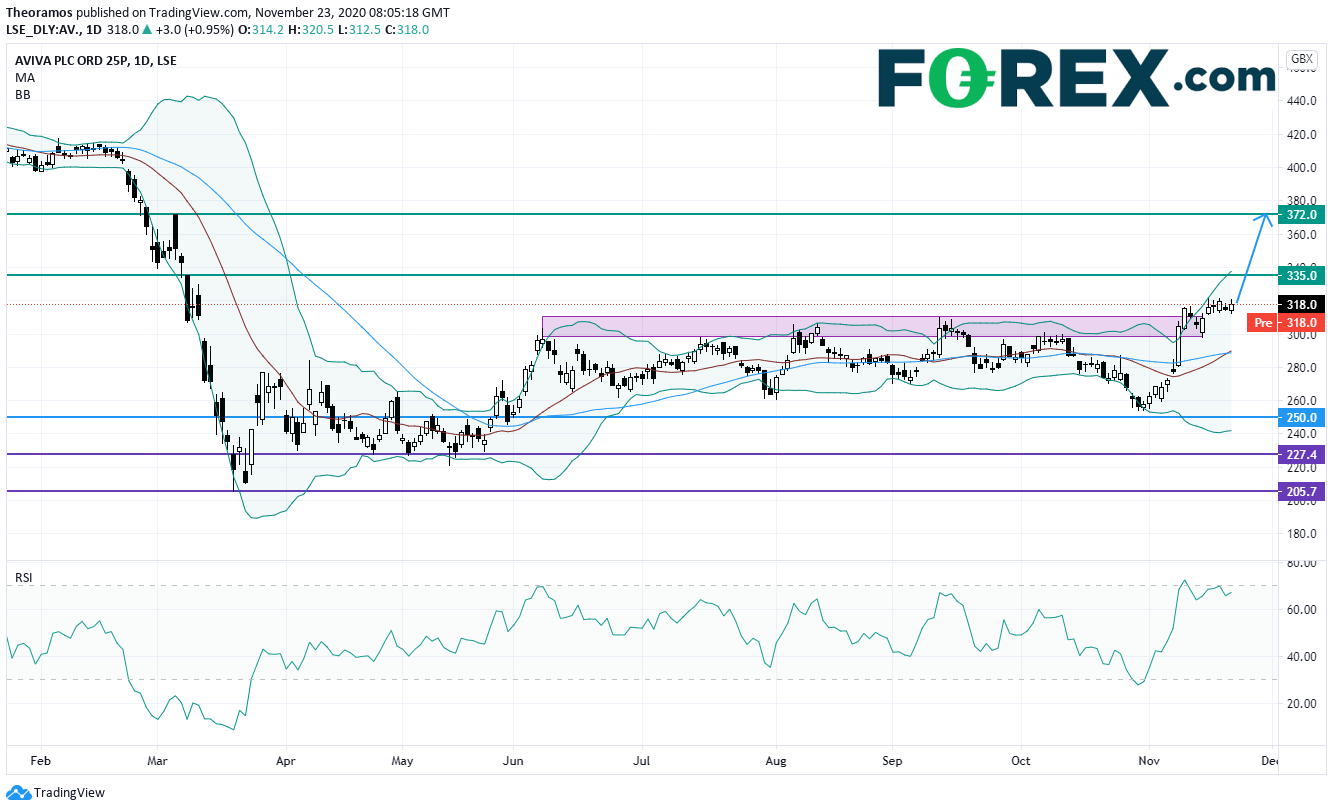Select the Nov label on time axis

tap(1149, 761)
